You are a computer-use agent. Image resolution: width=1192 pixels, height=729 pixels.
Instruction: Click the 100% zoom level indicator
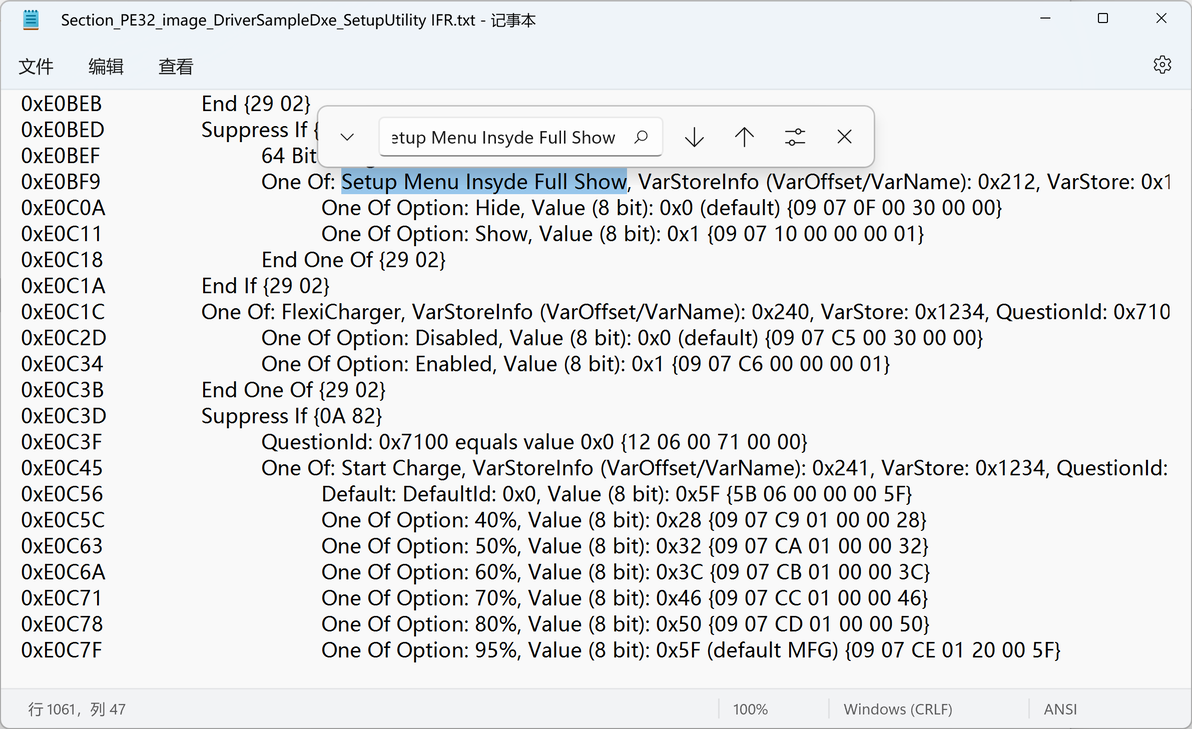click(750, 709)
